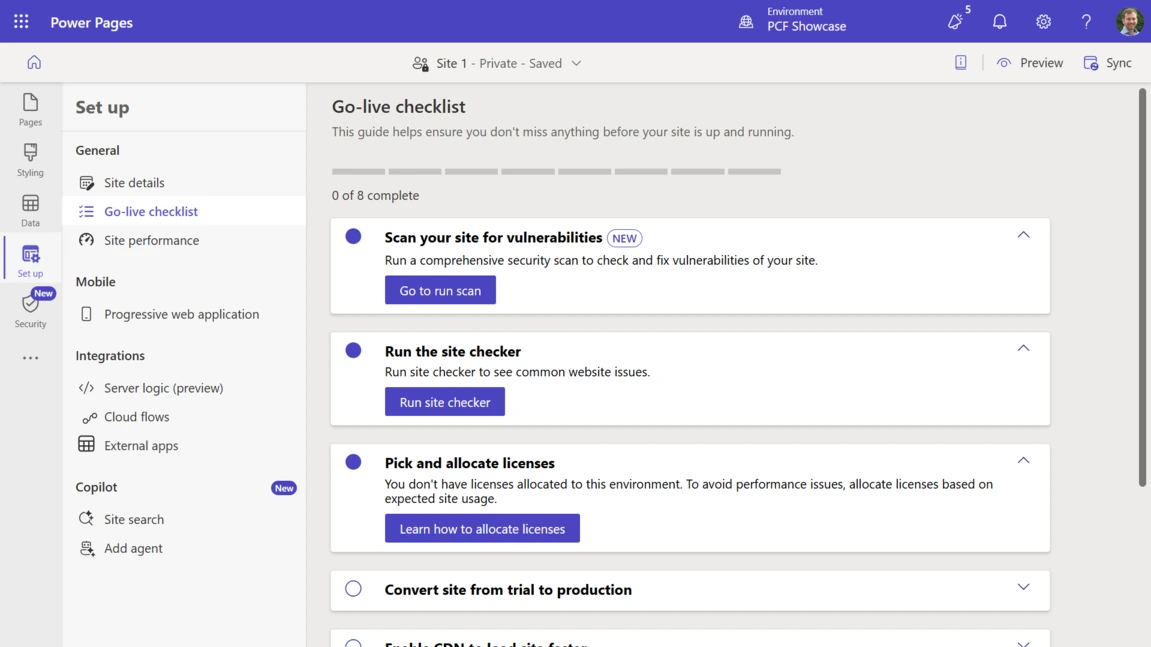Open the notifications bell
This screenshot has height=647, width=1151.
(x=1000, y=21)
